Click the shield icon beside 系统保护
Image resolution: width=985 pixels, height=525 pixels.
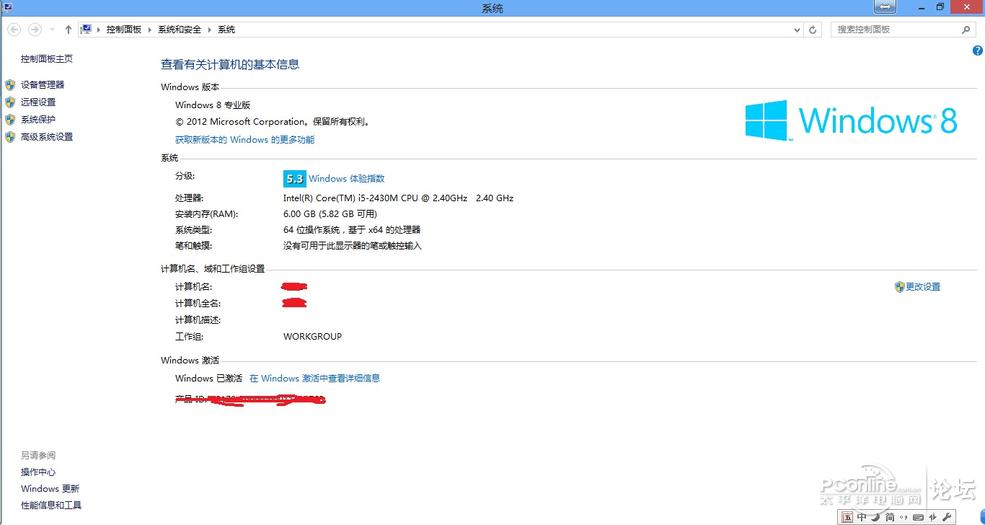pyautogui.click(x=10, y=119)
